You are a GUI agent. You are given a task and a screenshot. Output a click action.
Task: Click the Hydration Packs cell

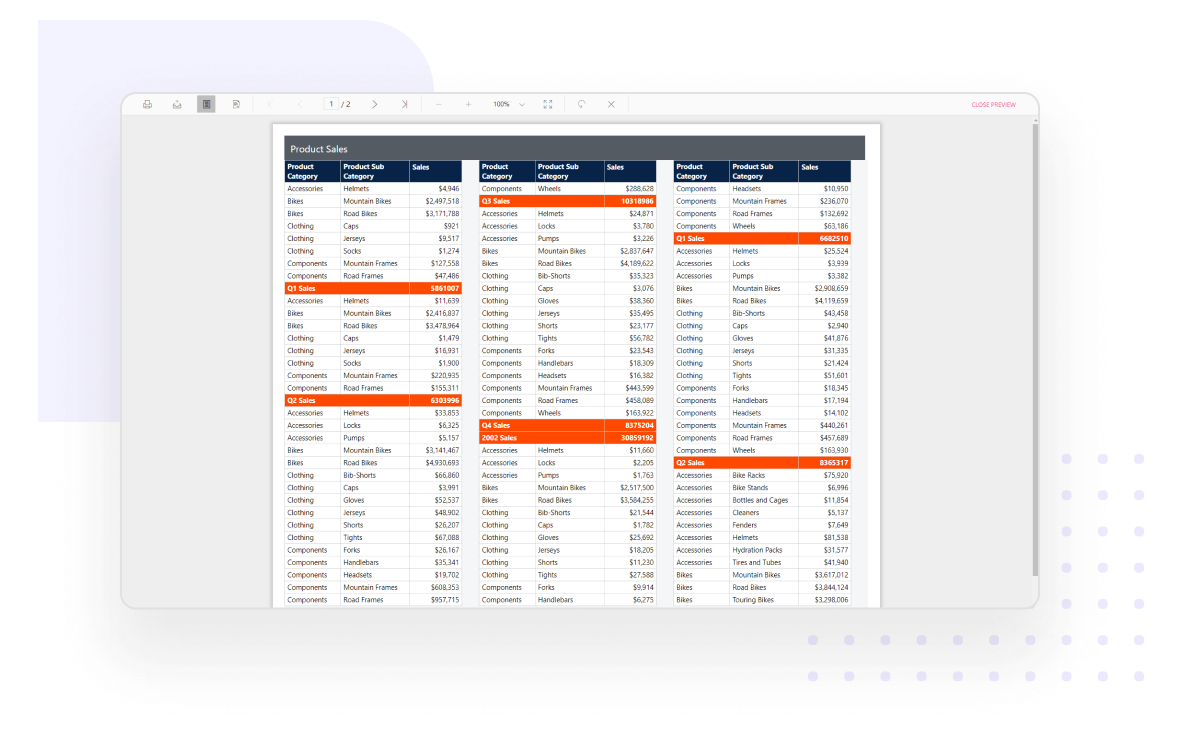coord(757,550)
